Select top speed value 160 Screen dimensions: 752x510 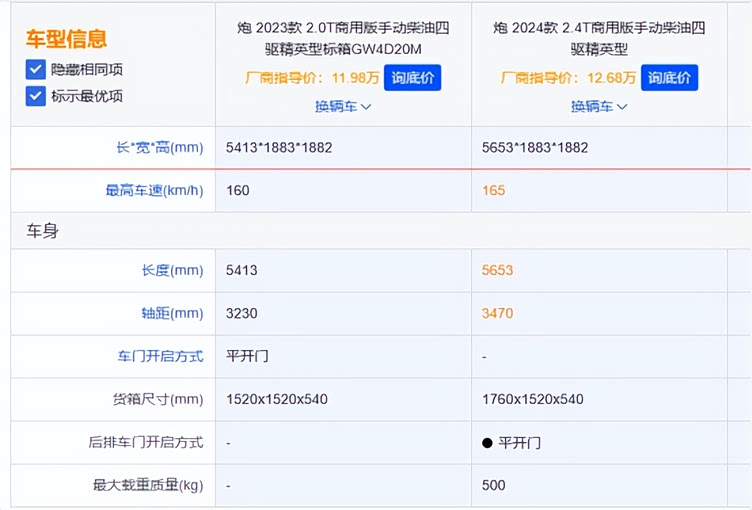coord(238,190)
